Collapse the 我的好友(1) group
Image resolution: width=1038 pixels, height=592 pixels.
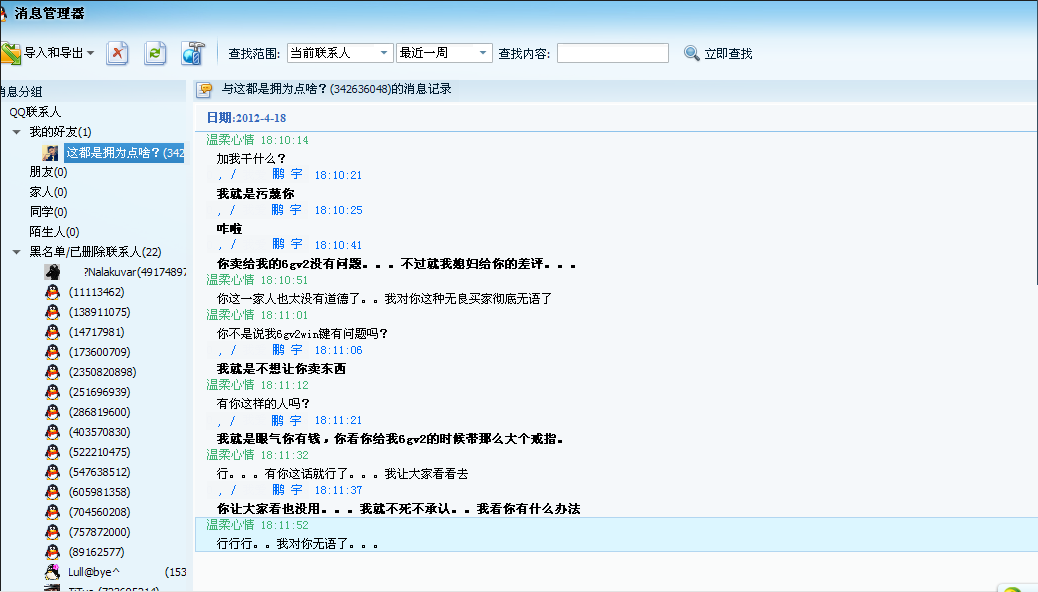click(17, 132)
